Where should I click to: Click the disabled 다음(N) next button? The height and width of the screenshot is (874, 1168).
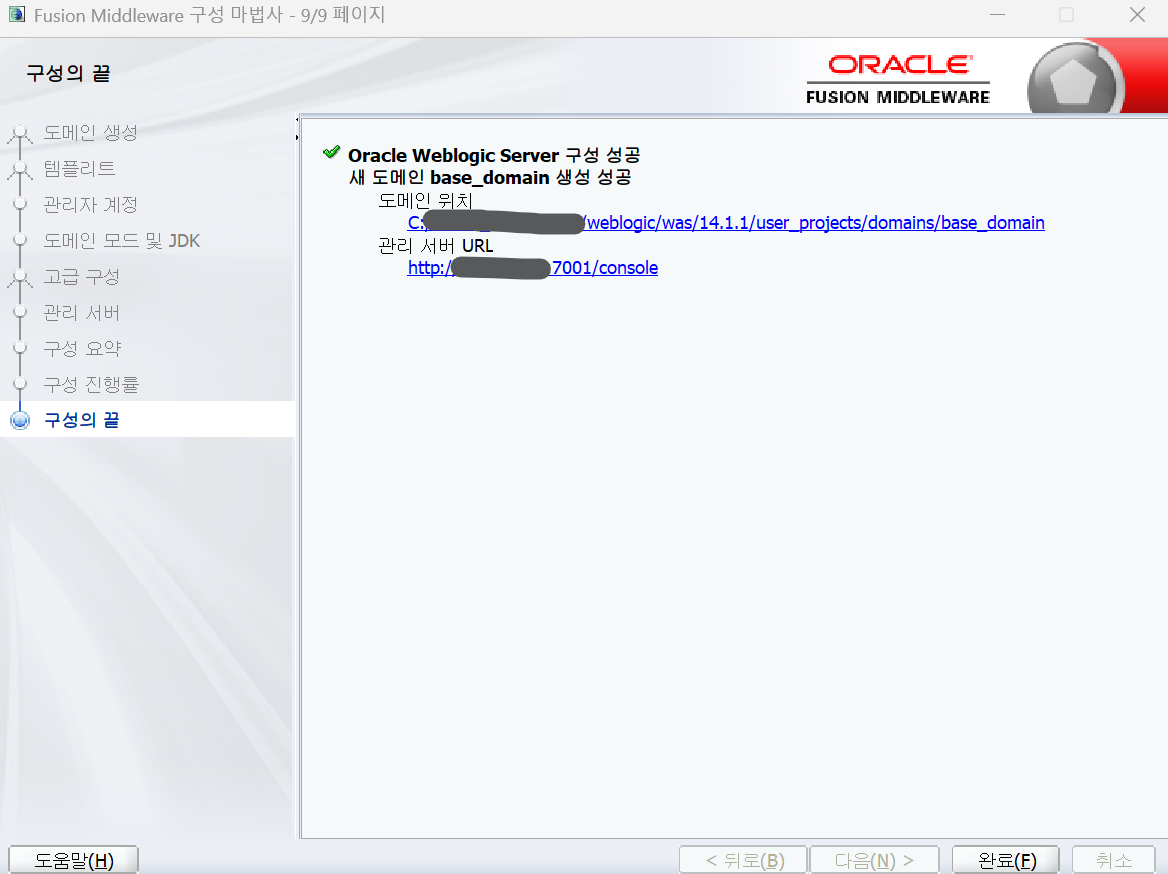click(874, 860)
